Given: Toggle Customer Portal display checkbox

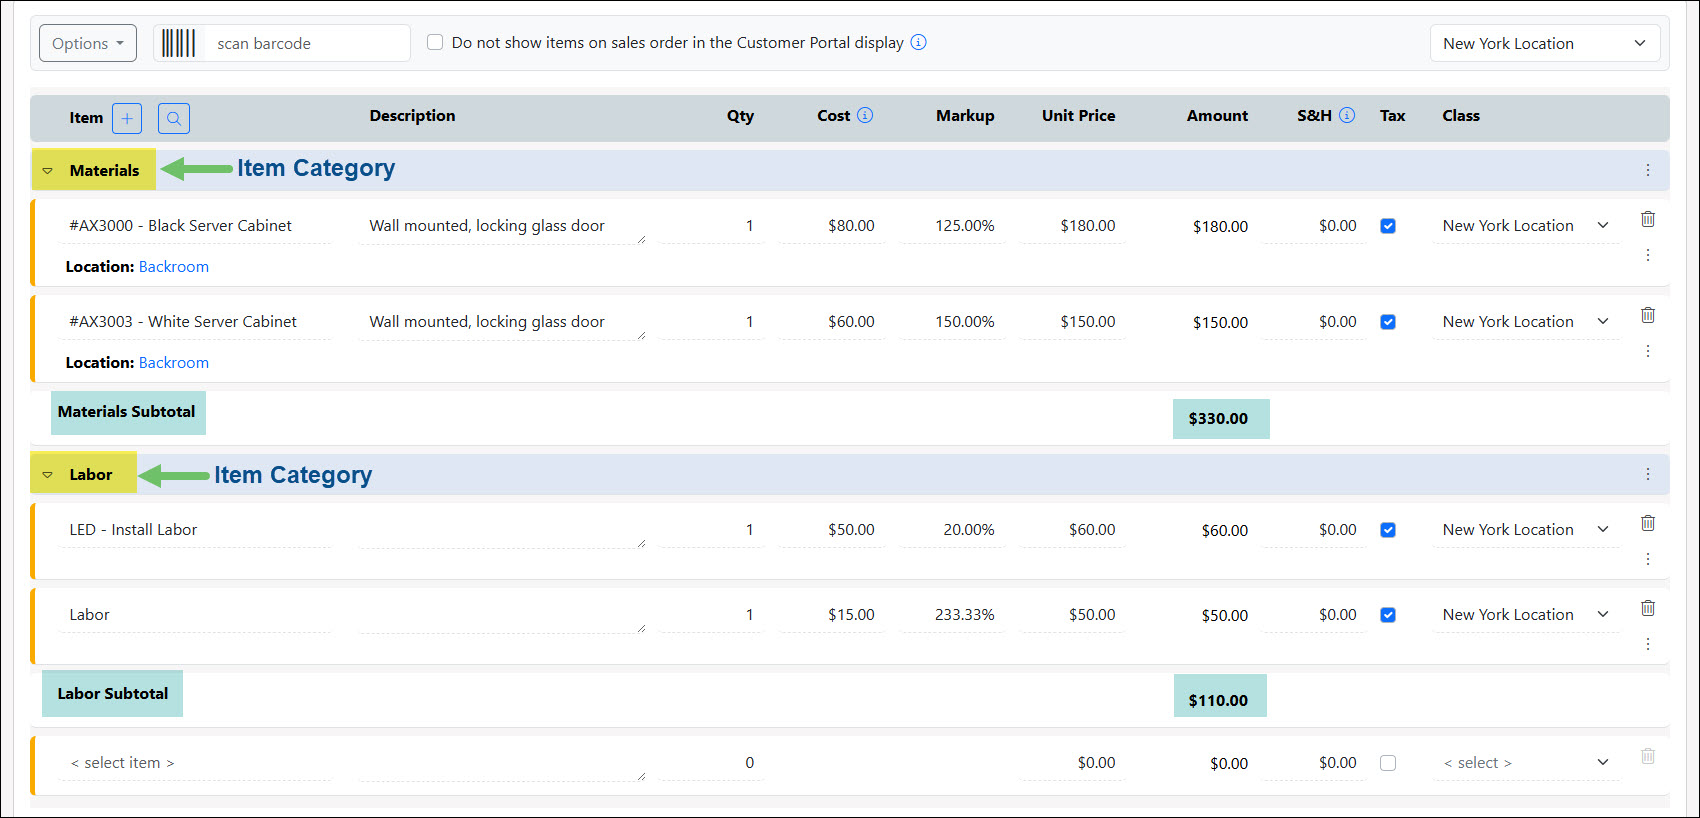Looking at the screenshot, I should click(435, 42).
